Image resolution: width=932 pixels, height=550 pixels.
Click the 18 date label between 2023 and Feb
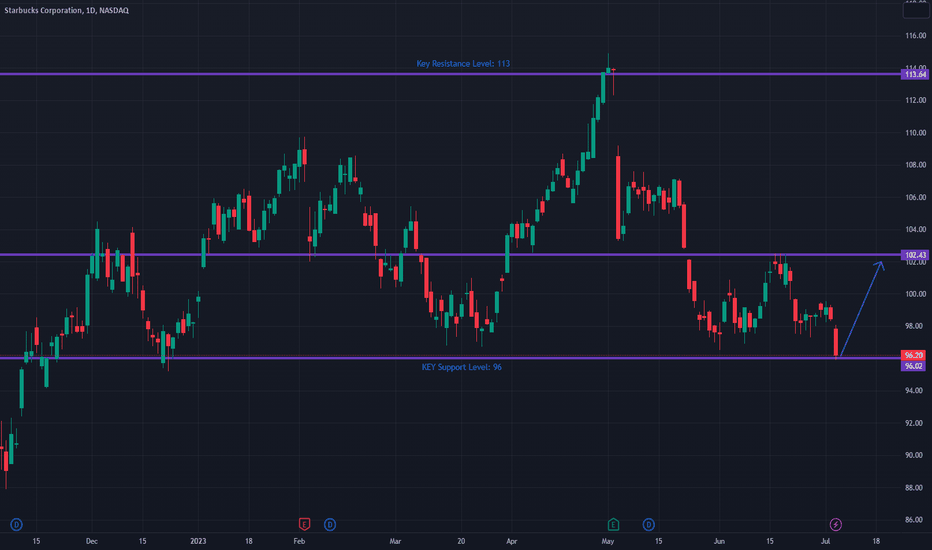tap(248, 541)
